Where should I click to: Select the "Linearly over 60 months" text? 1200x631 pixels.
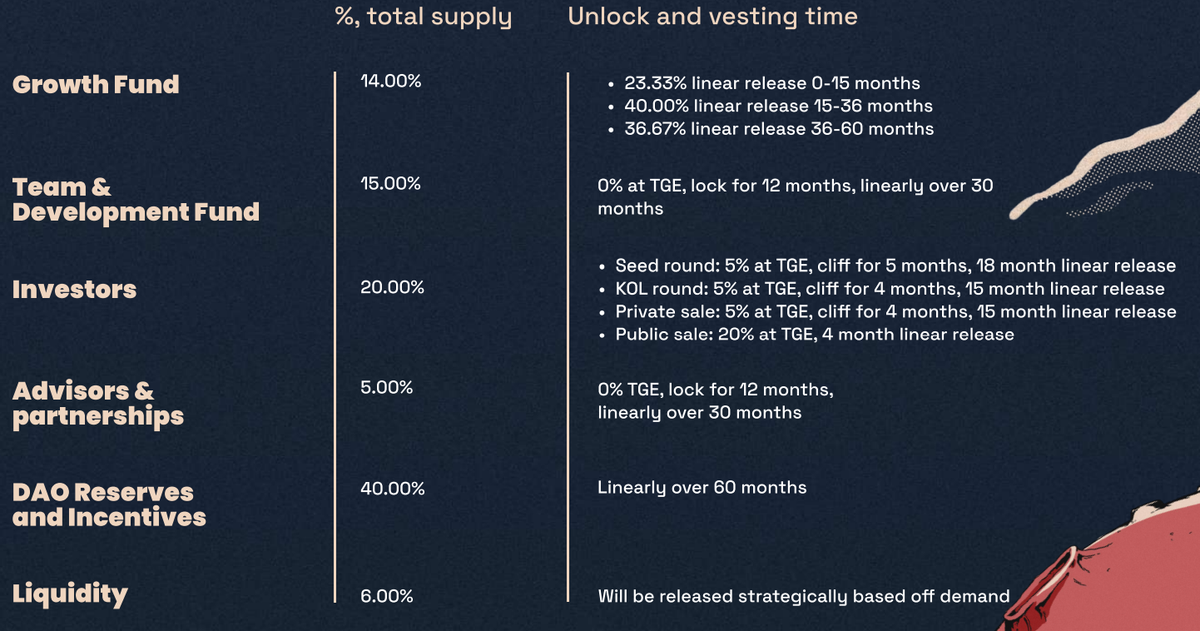click(x=702, y=488)
